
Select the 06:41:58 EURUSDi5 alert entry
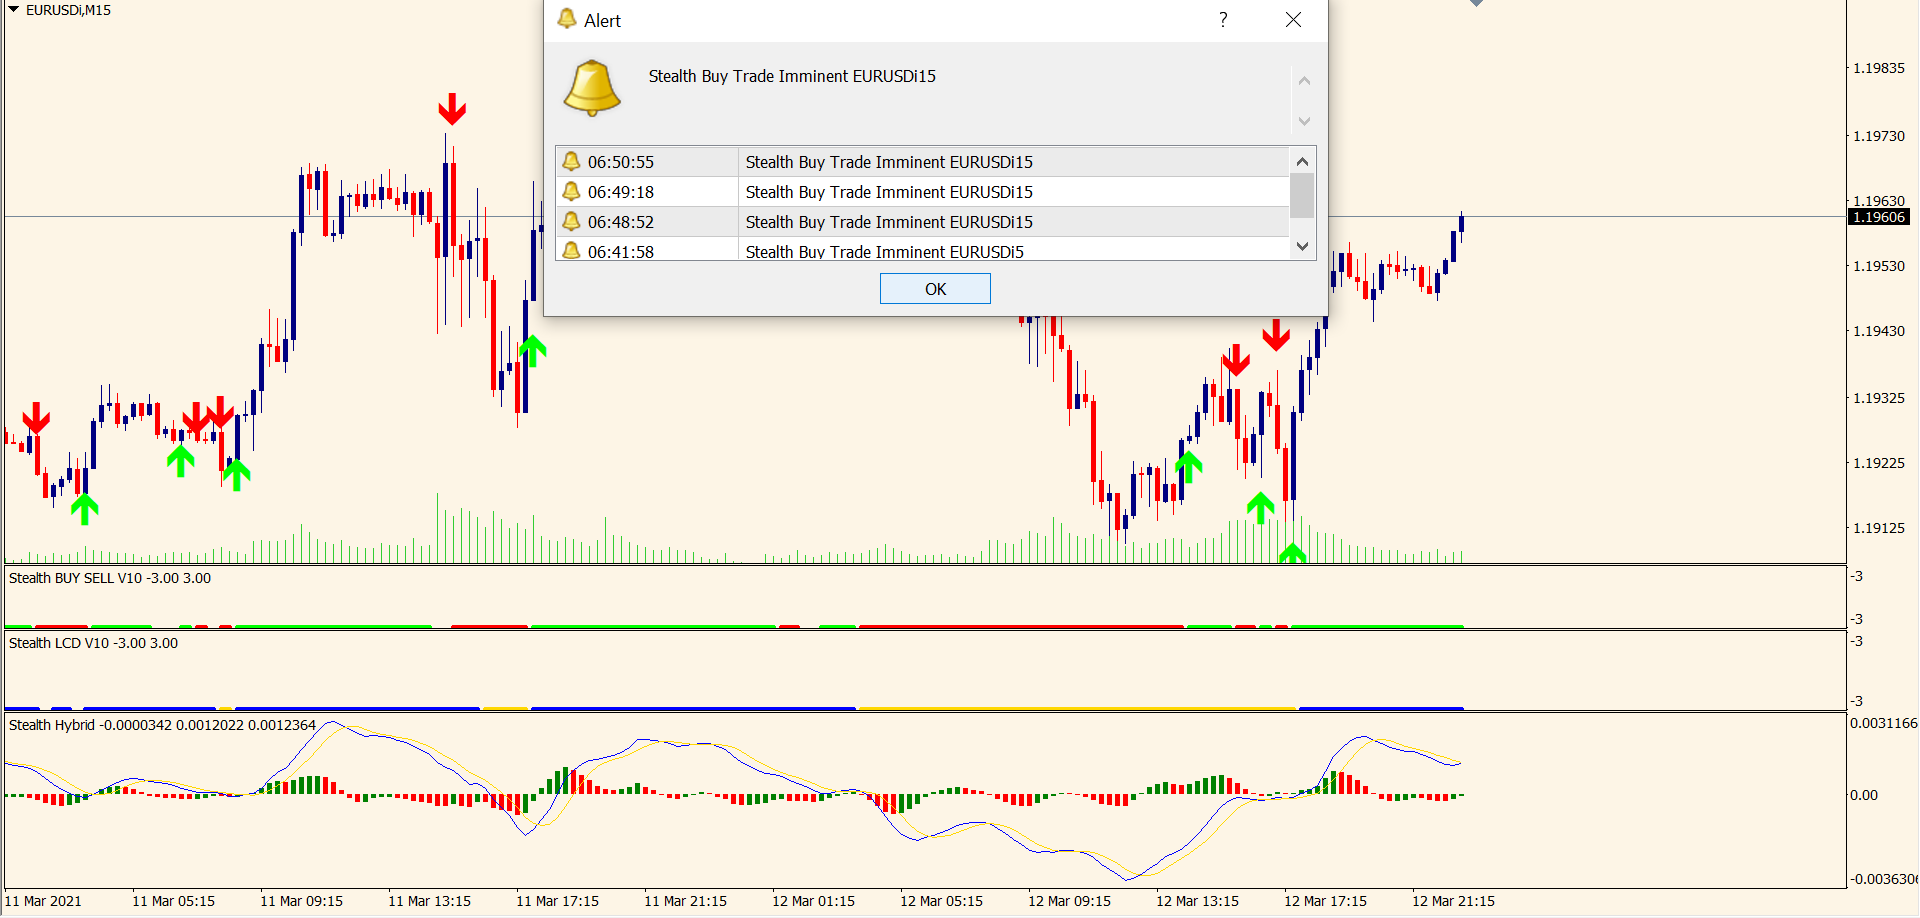pyautogui.click(x=884, y=251)
